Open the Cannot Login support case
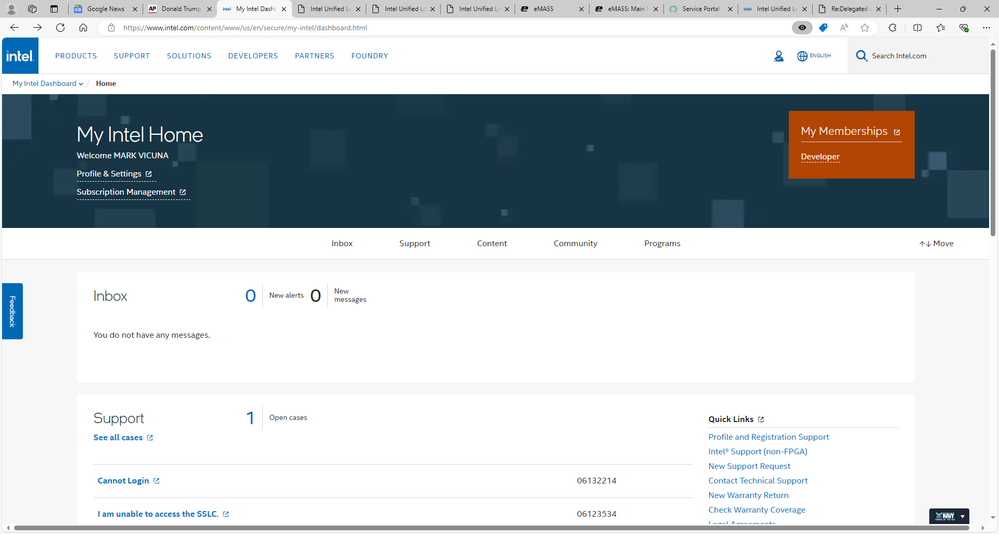This screenshot has height=534, width=999. coord(128,480)
